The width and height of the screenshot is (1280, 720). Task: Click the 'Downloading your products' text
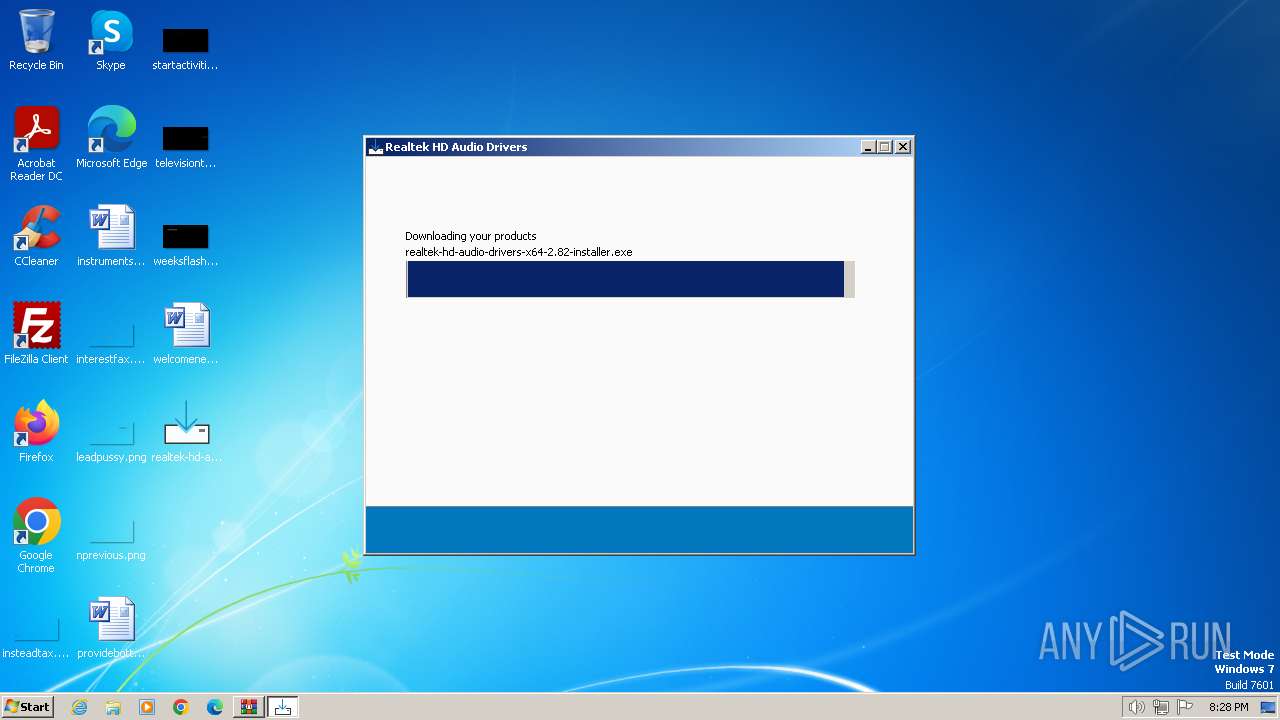tap(471, 236)
